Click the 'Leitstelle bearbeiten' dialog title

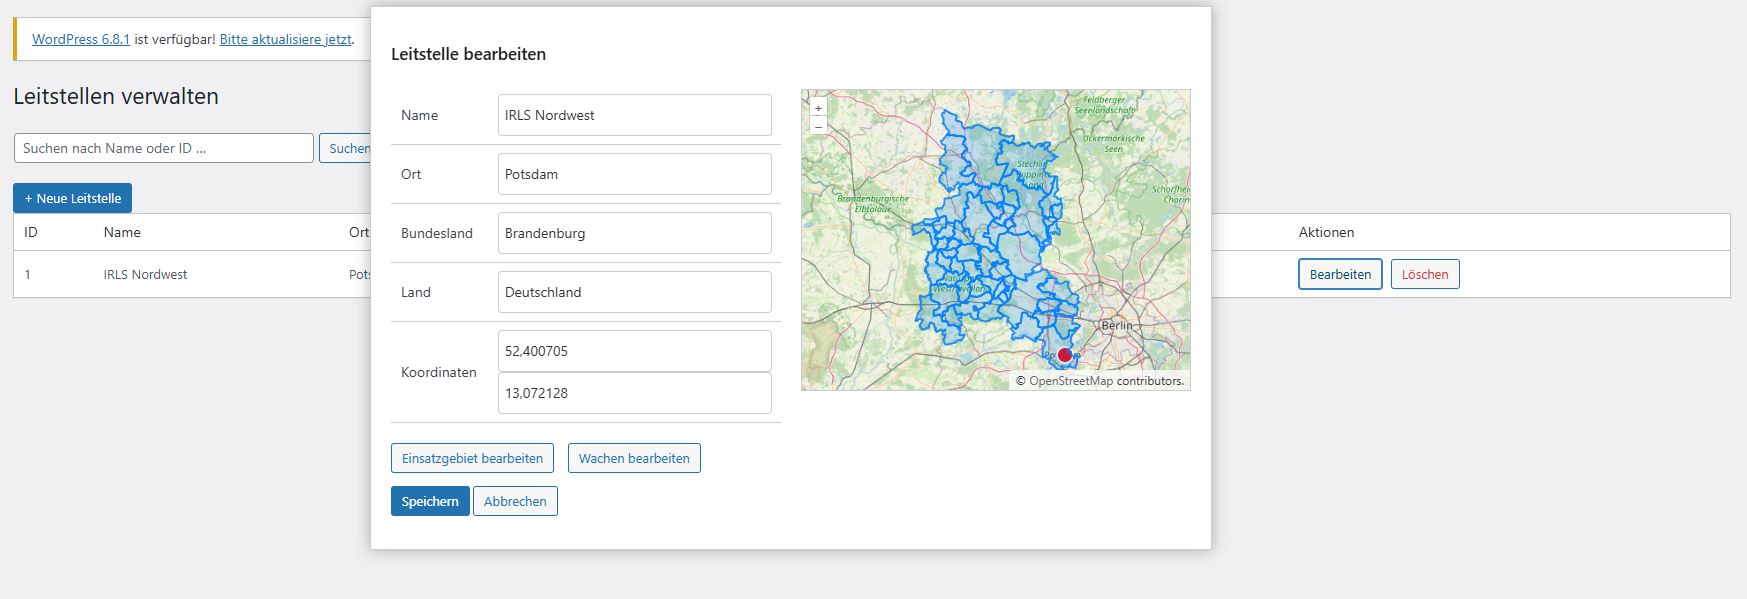point(468,54)
